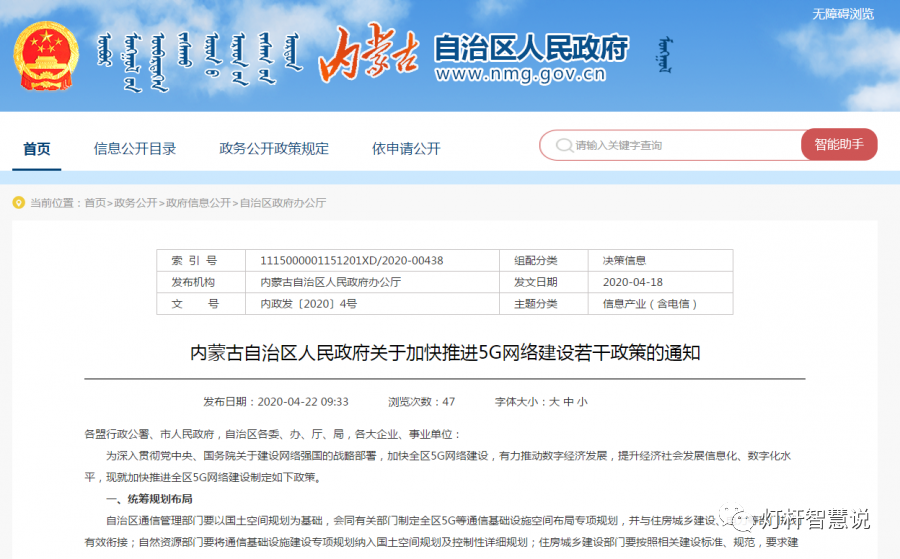
Task: Click the Mongolian script link right of the title
Action: point(665,55)
